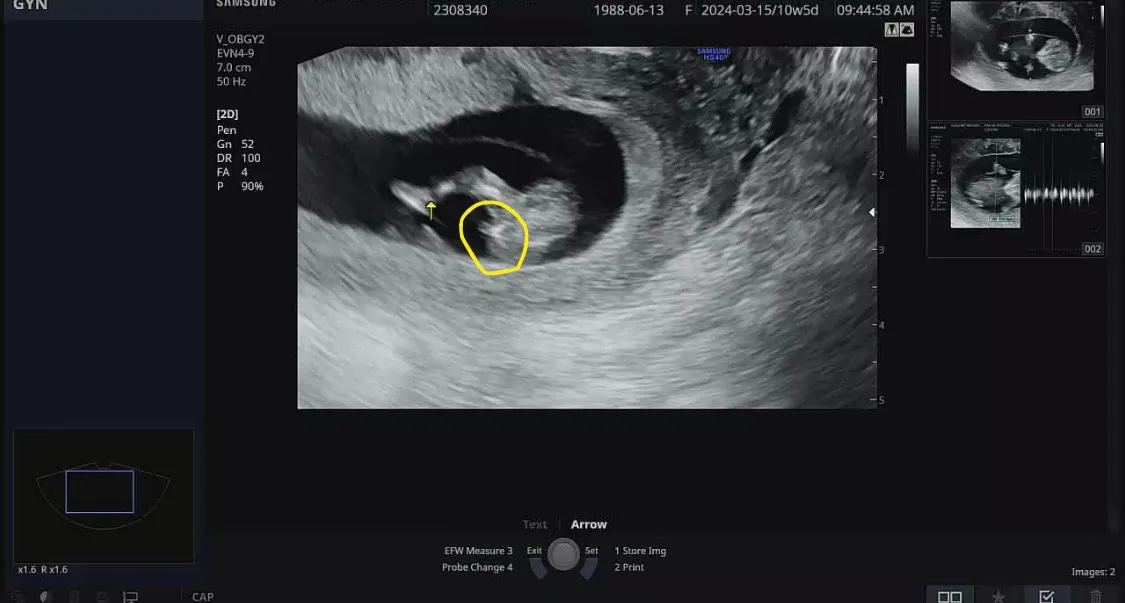Click the Pen frequency setting
The height and width of the screenshot is (603, 1125).
[226, 130]
